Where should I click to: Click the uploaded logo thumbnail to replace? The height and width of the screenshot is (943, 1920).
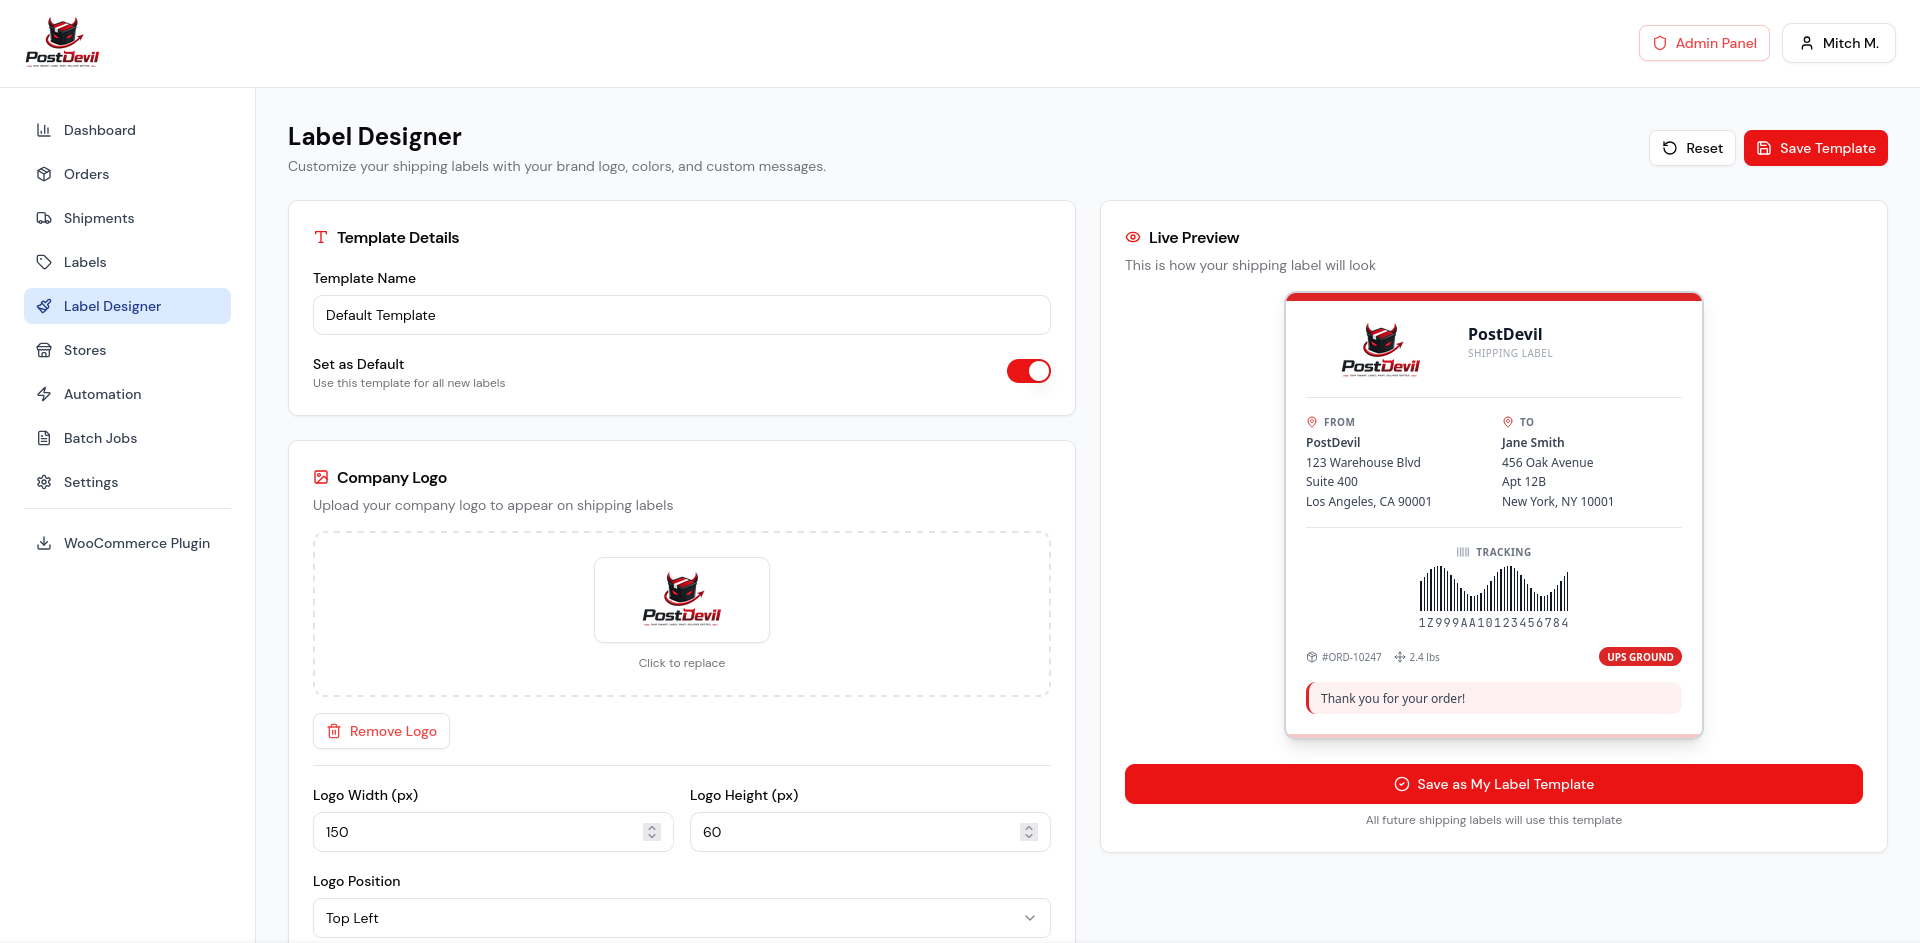click(682, 600)
